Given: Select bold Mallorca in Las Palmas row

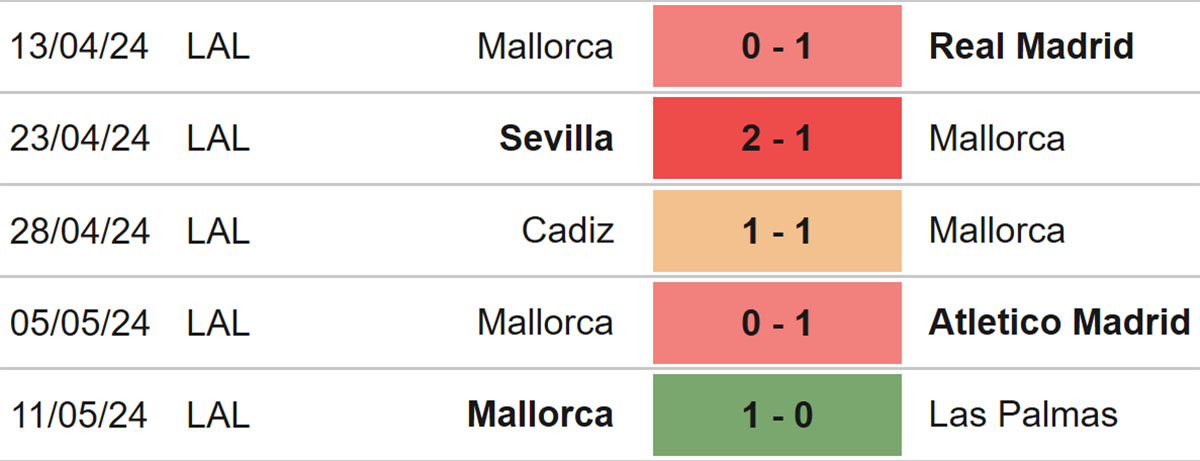Looking at the screenshot, I should pos(540,414).
